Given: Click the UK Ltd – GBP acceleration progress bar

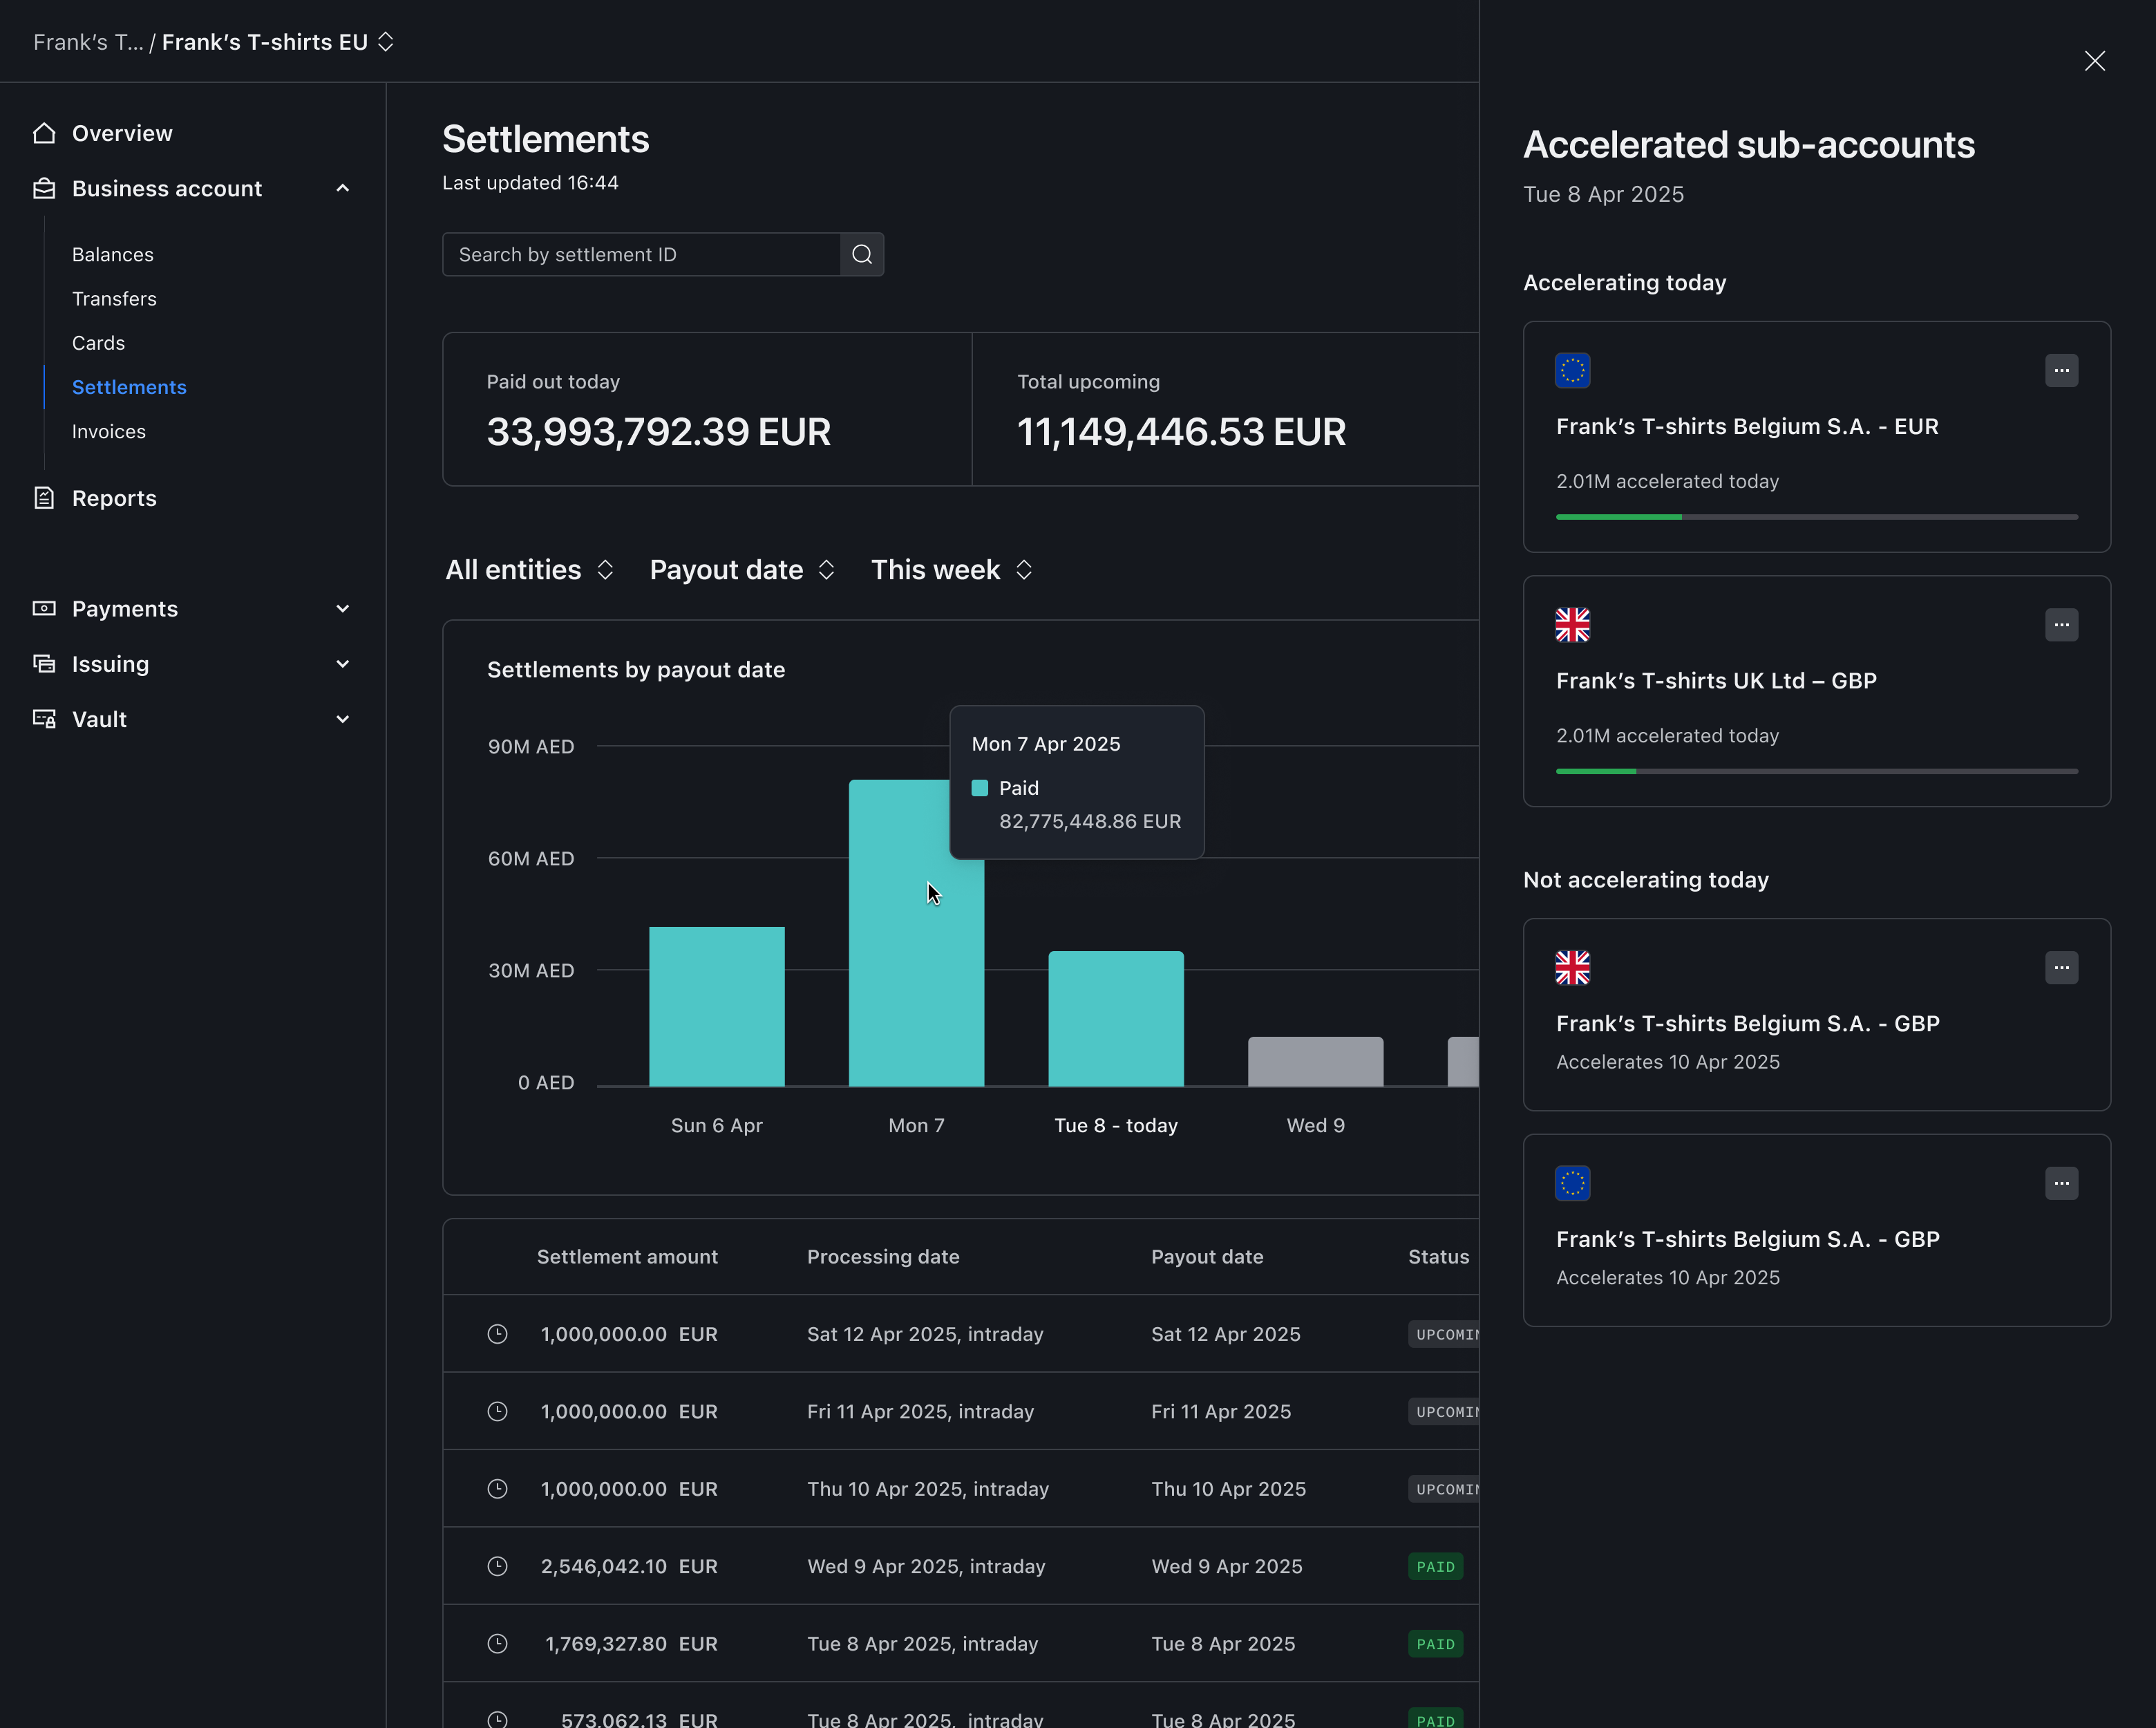Looking at the screenshot, I should point(1816,771).
